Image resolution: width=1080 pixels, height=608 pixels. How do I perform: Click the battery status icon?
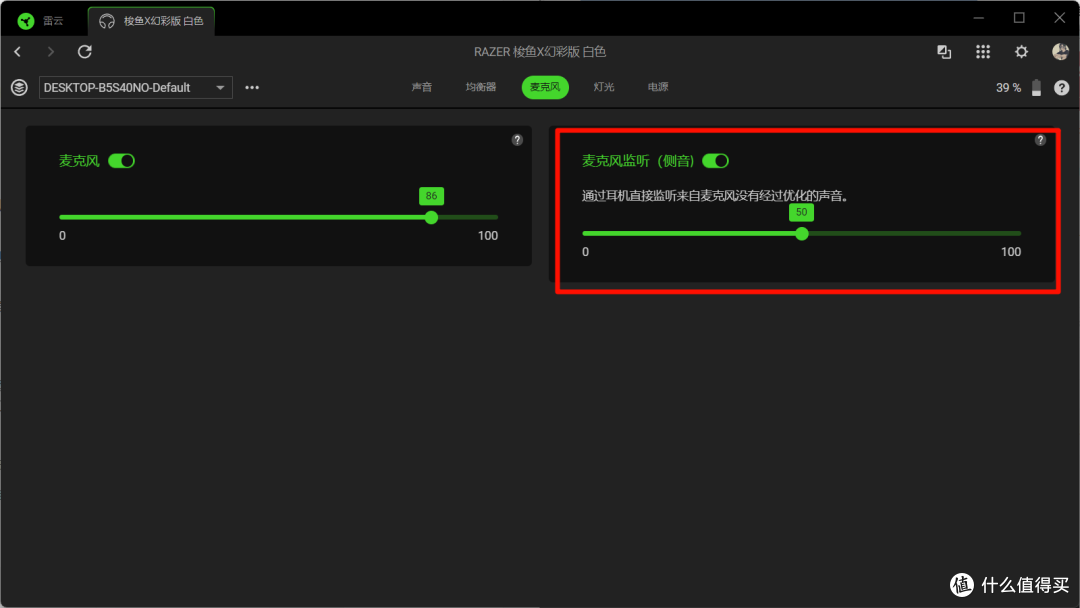click(x=1037, y=87)
